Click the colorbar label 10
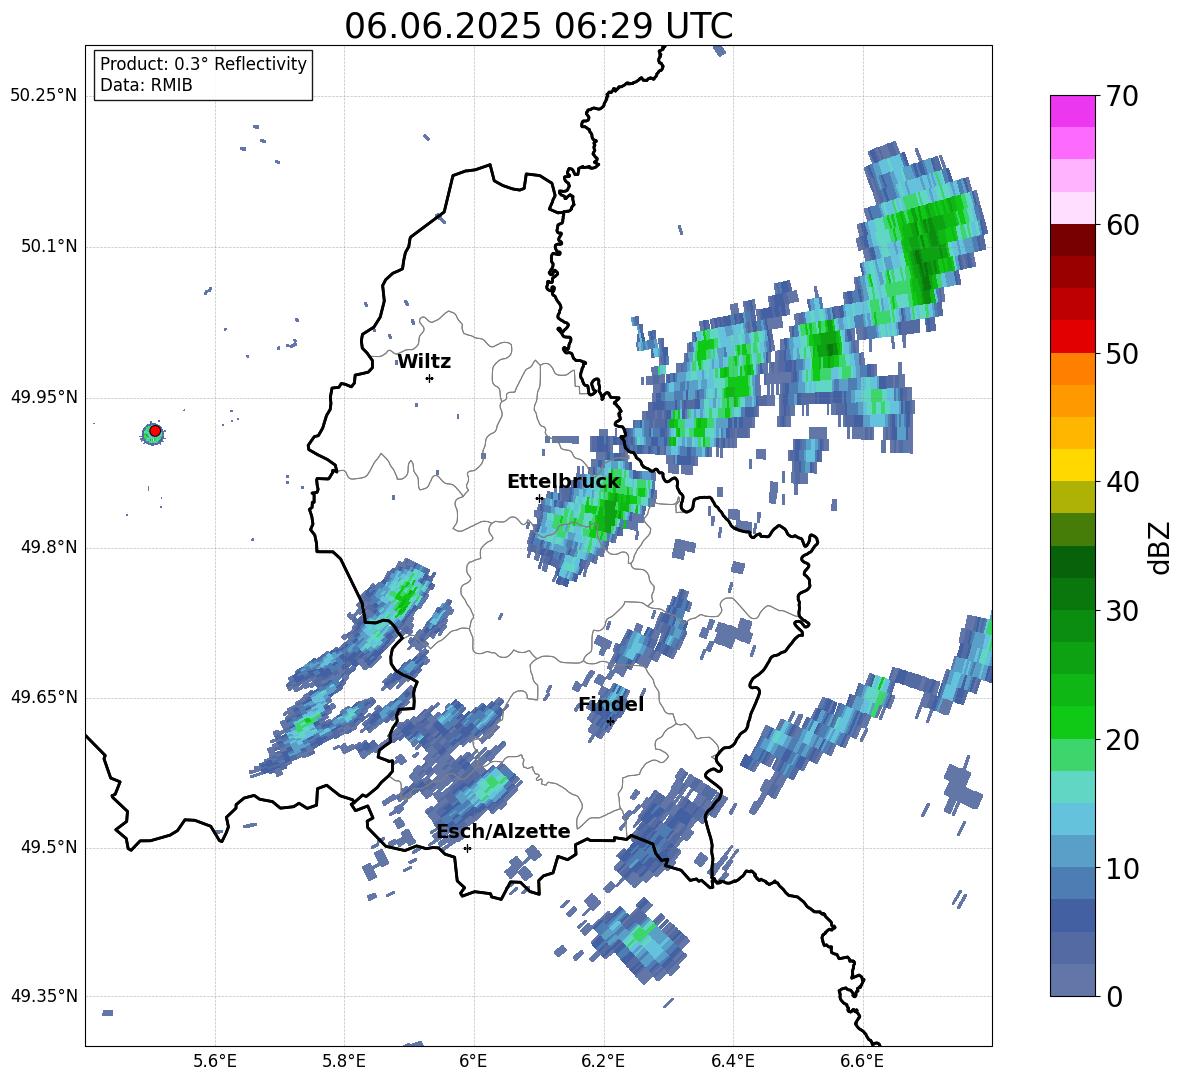This screenshot has width=1184, height=1081. (1122, 868)
